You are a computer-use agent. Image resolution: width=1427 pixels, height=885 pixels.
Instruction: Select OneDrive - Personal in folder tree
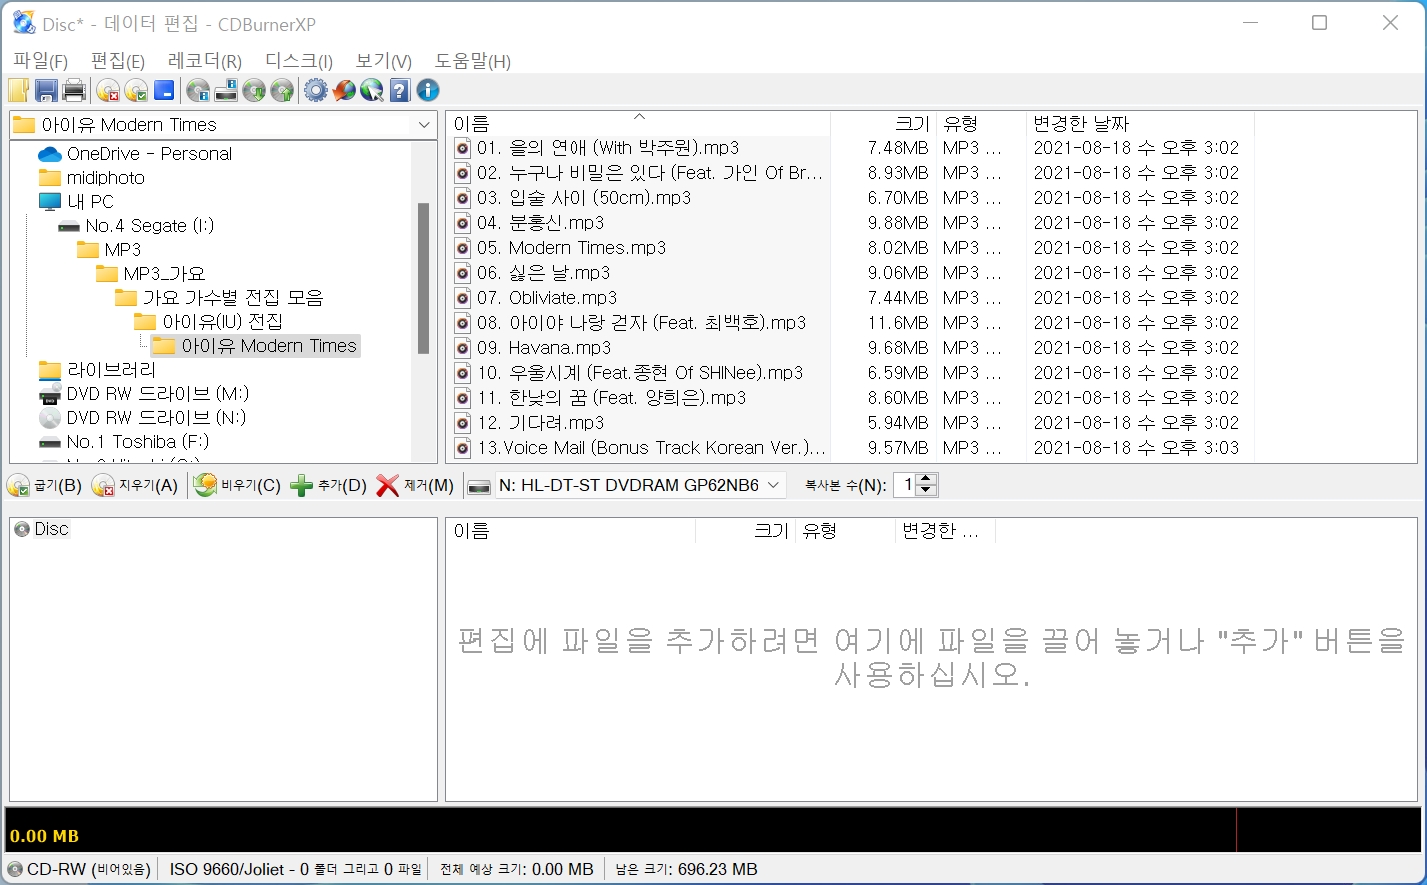coord(149,154)
